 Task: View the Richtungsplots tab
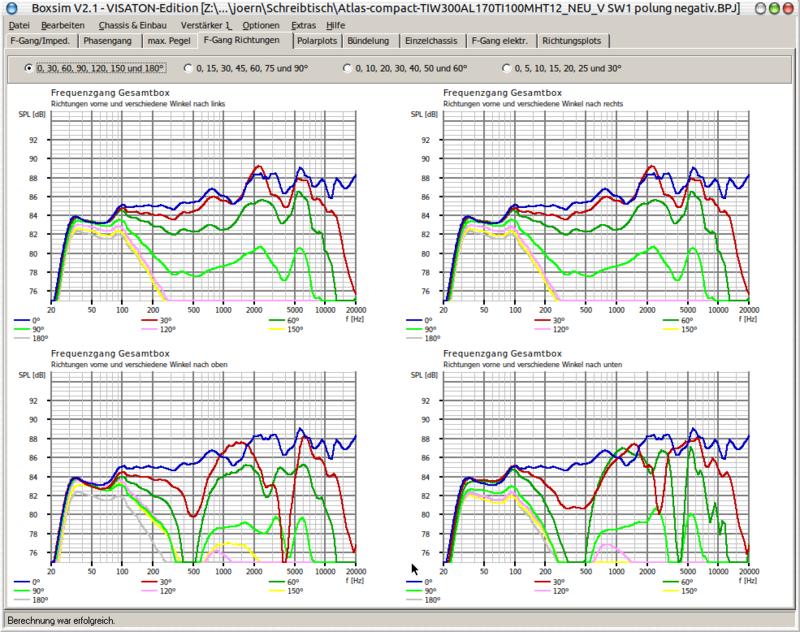[x=575, y=41]
